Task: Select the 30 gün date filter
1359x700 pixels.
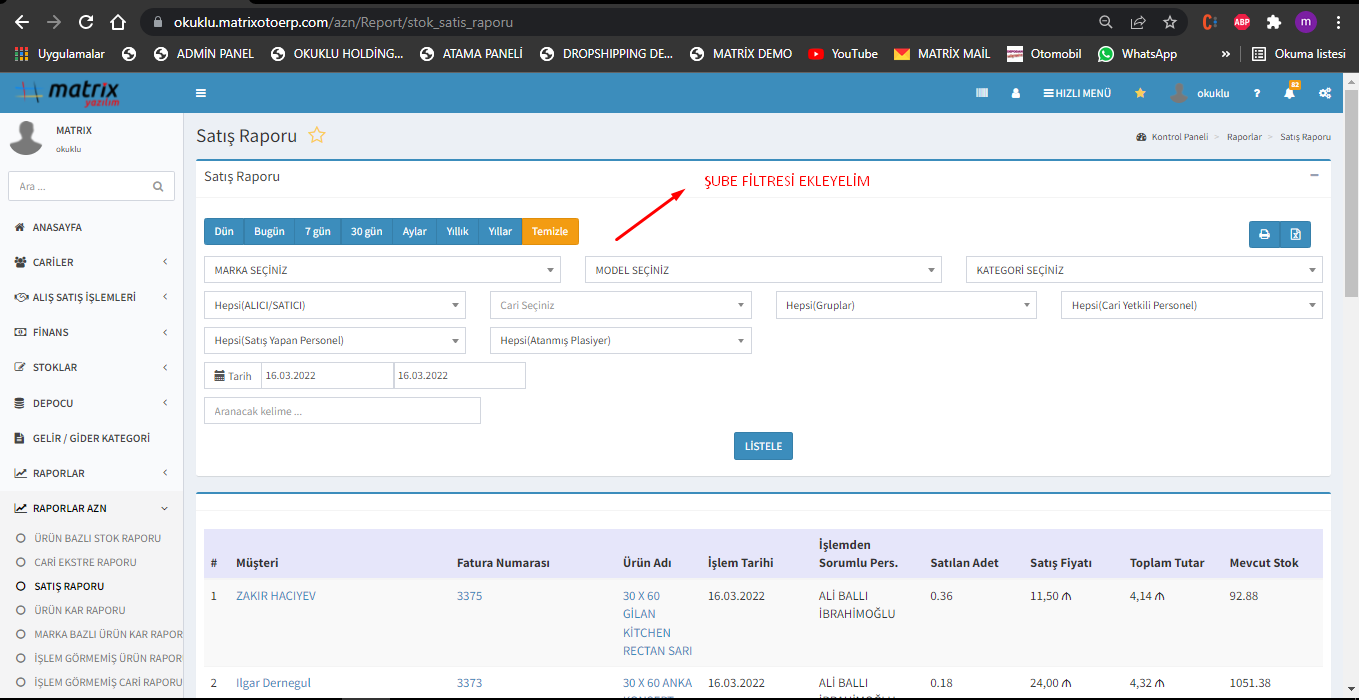Action: pyautogui.click(x=366, y=232)
